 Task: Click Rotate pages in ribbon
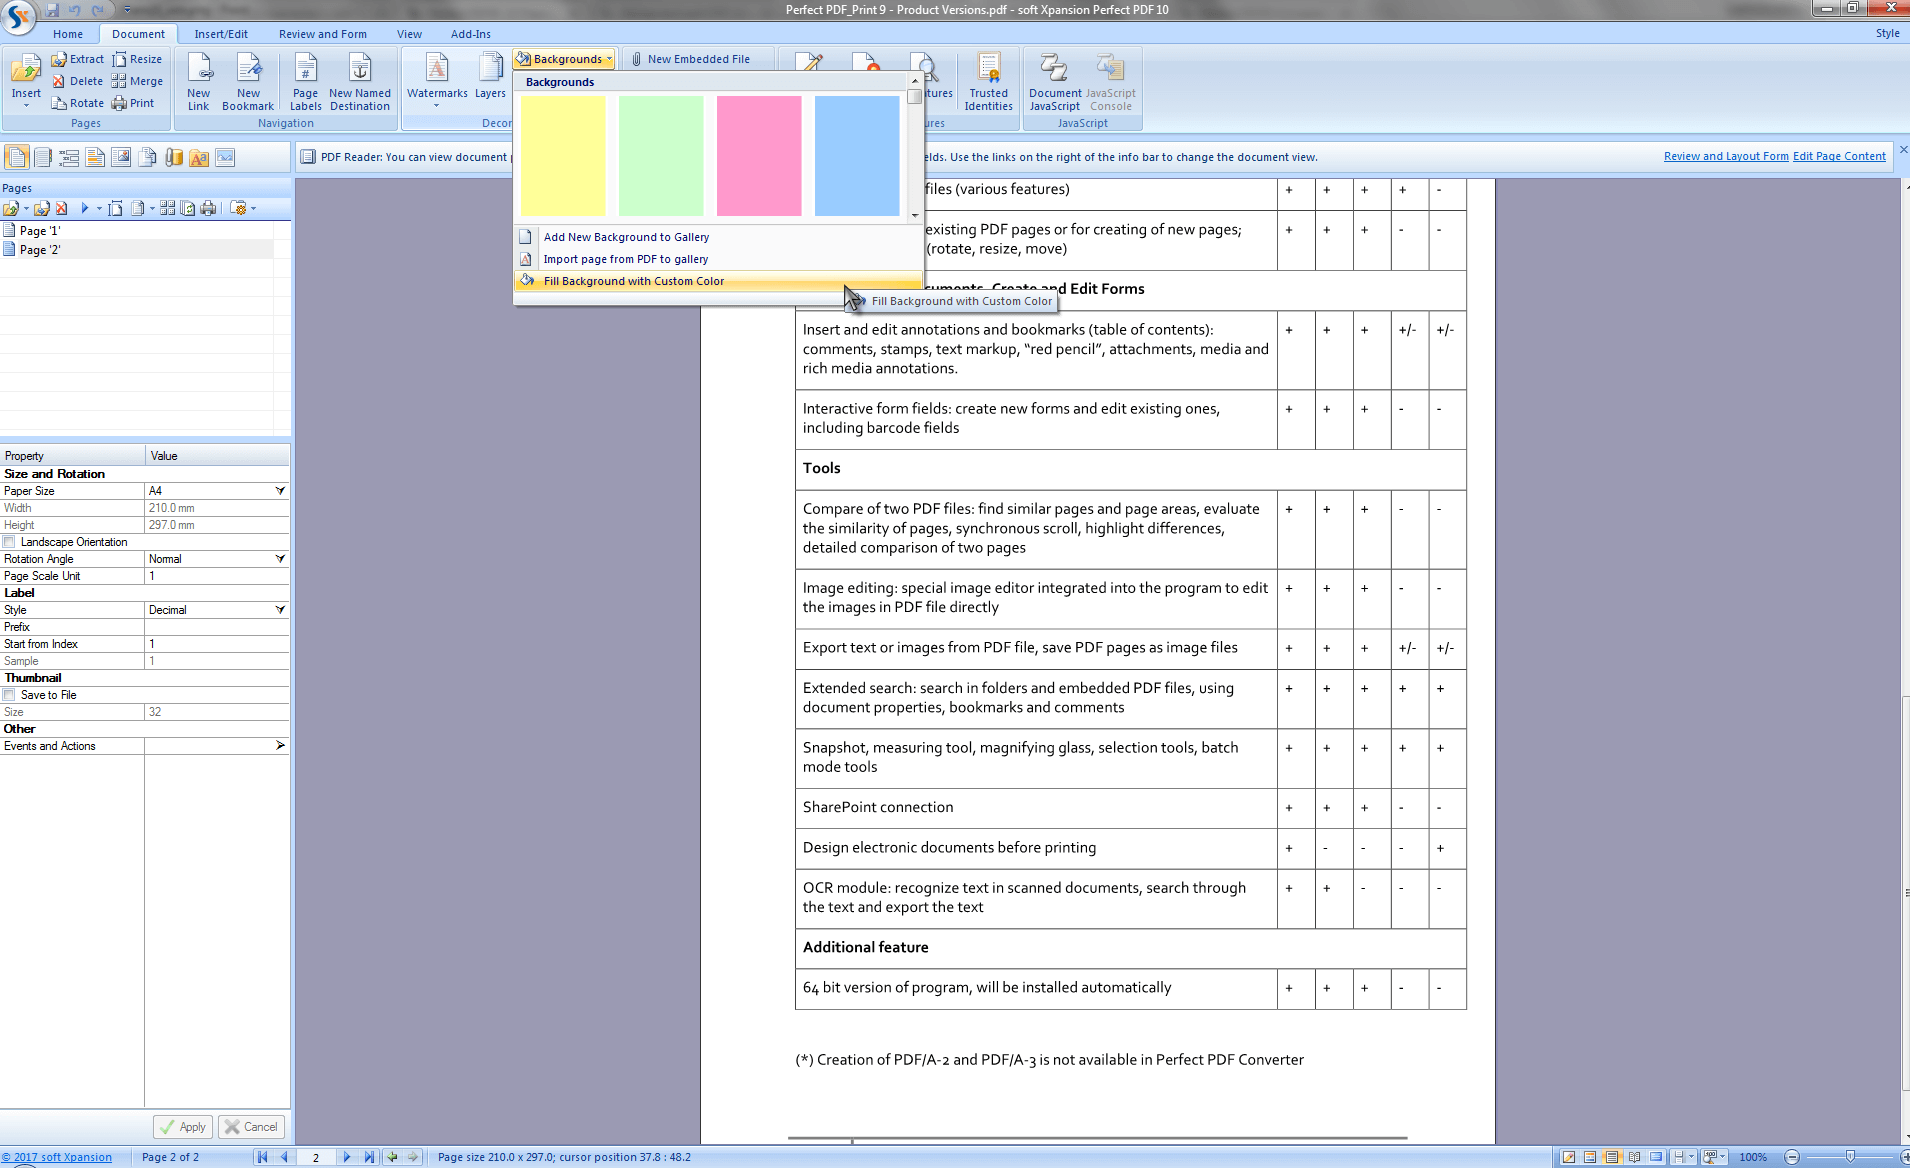pos(78,103)
